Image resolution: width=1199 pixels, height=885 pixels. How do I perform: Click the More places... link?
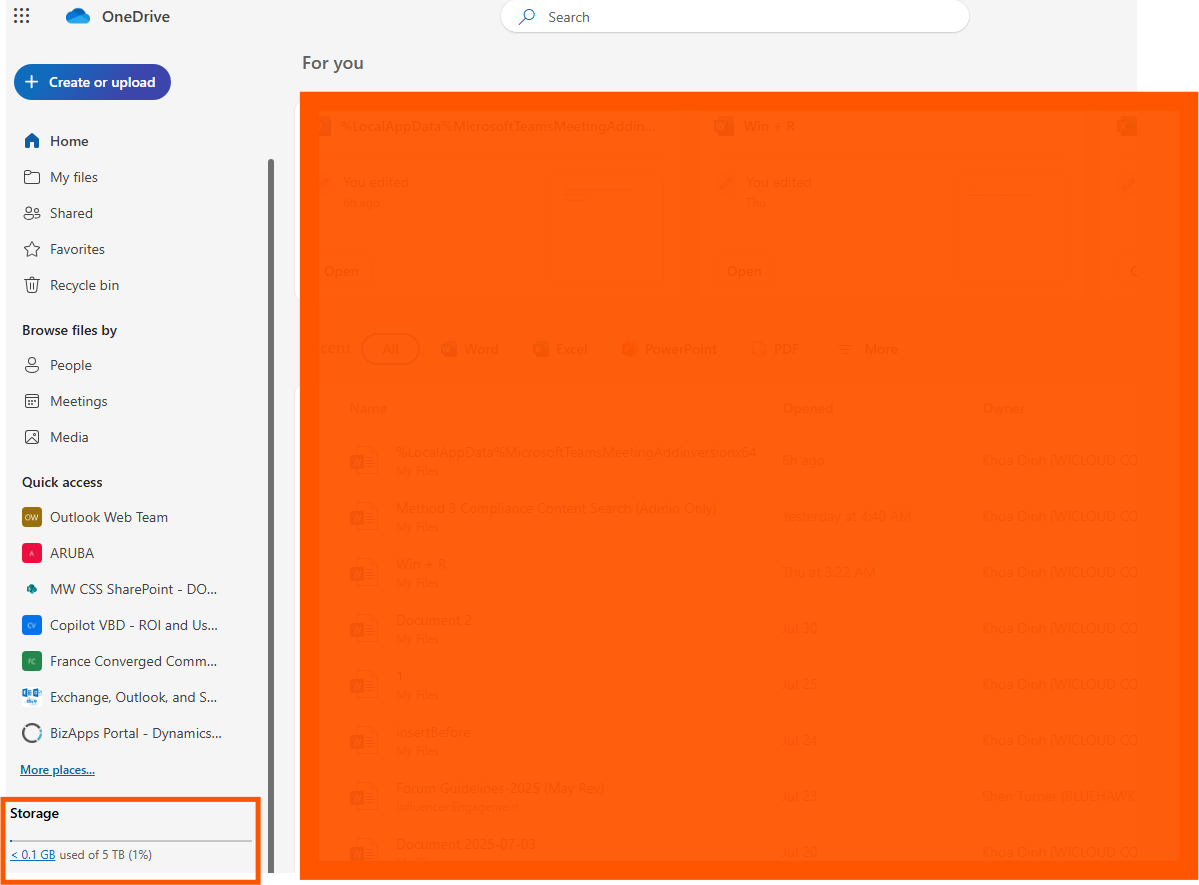coord(57,769)
